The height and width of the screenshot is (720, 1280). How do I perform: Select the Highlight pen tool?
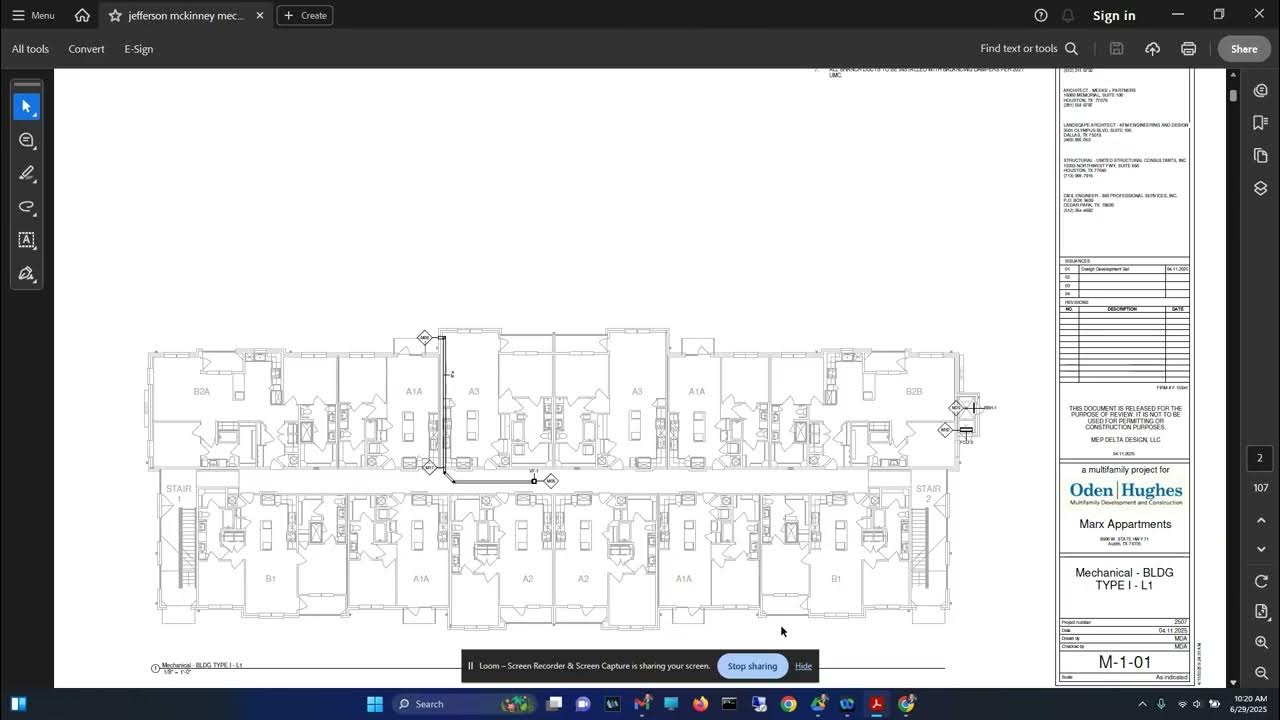27,173
